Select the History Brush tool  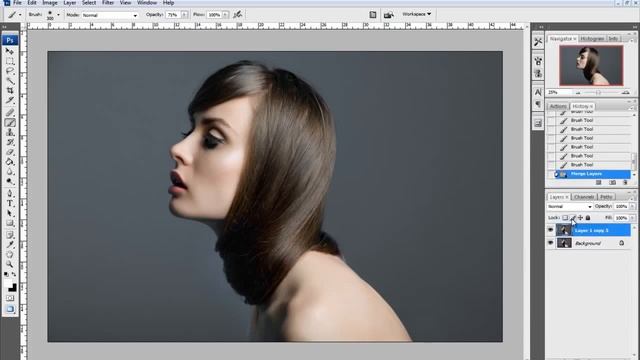(10, 142)
